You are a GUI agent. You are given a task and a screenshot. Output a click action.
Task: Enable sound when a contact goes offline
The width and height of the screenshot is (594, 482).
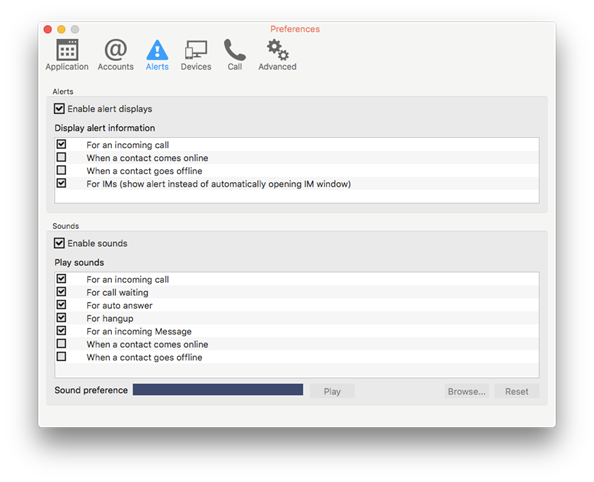tap(61, 357)
